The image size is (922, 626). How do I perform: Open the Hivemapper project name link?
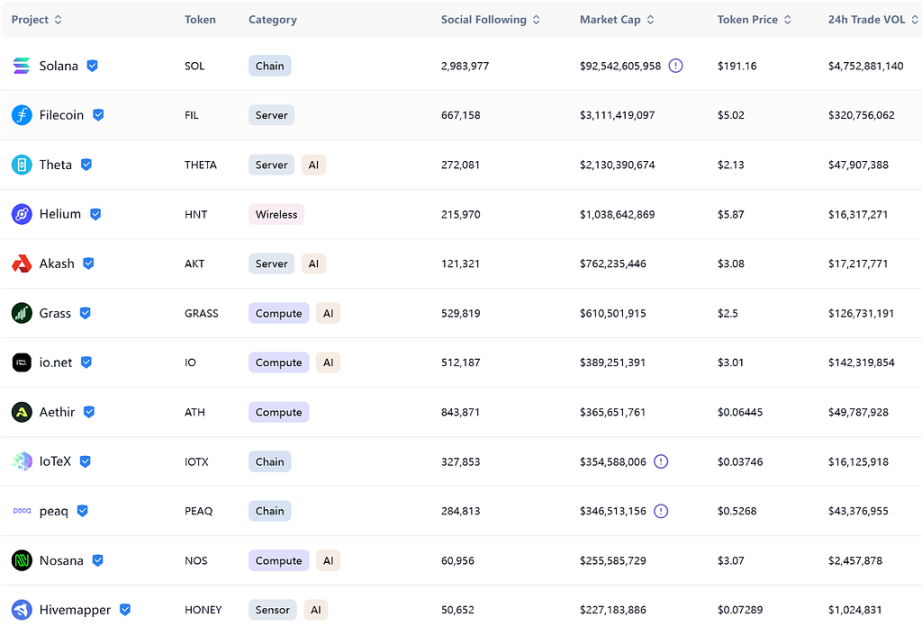tap(75, 610)
